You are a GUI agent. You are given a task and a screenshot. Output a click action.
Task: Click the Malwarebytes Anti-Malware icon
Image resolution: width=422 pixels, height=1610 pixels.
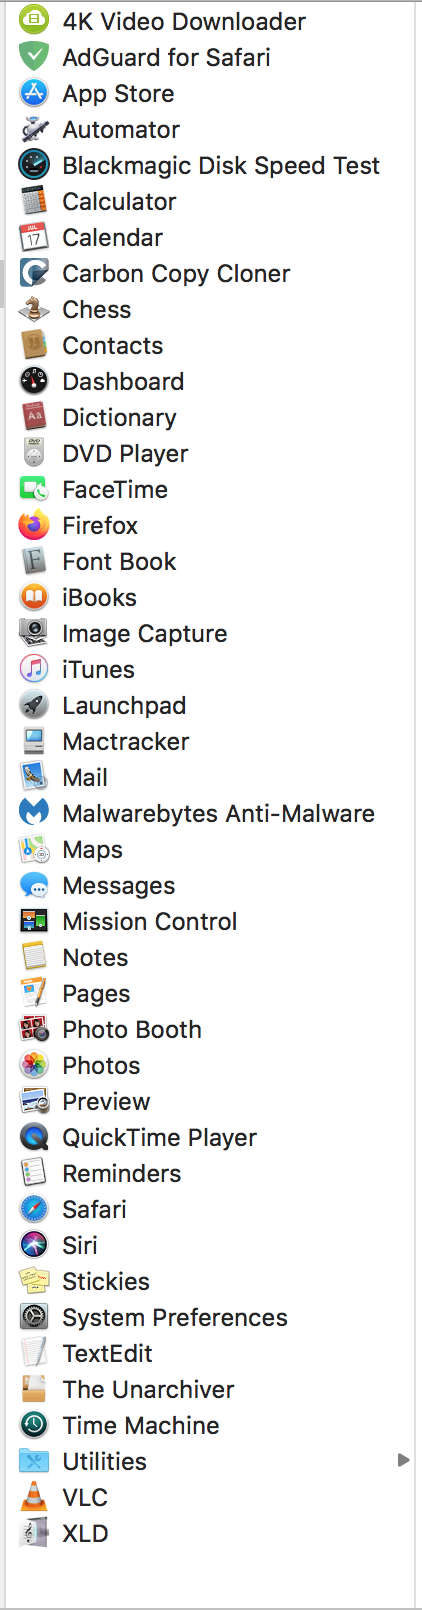[34, 813]
